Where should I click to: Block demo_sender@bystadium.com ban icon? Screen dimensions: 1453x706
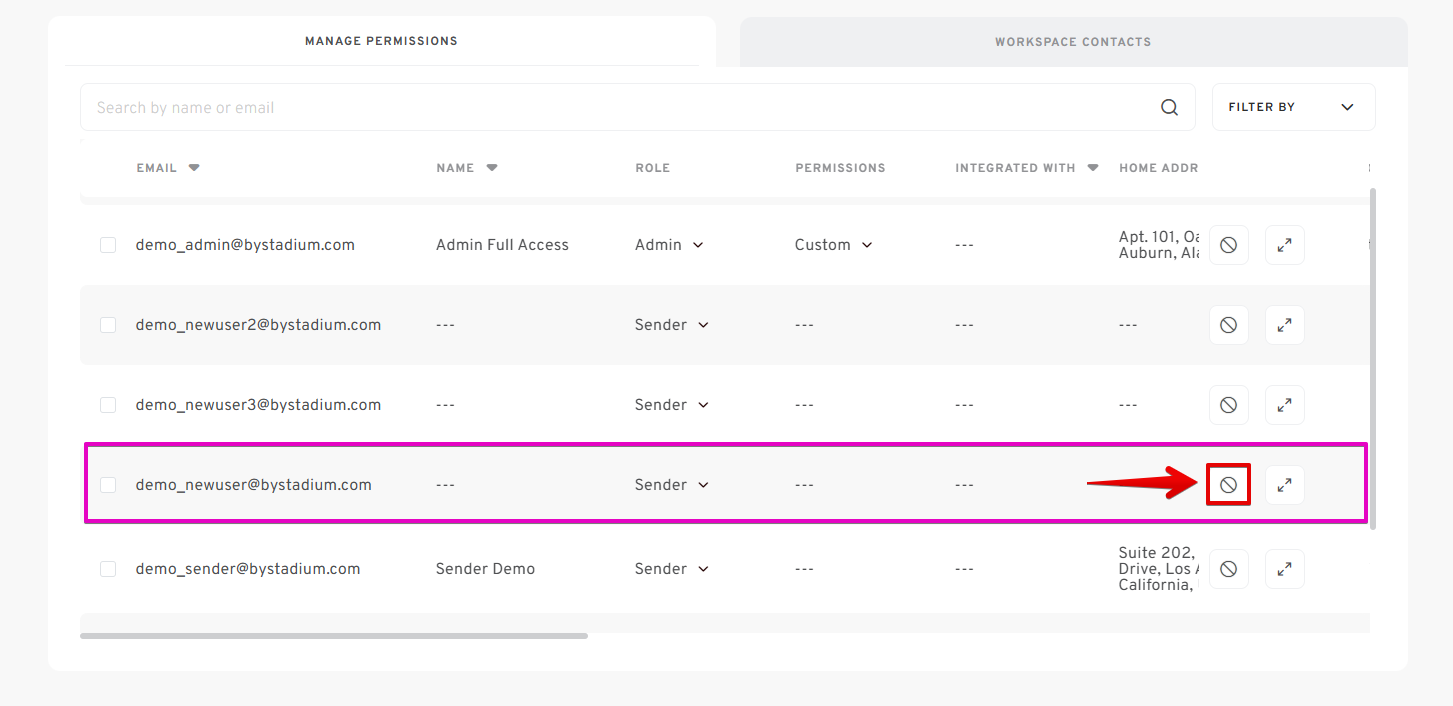[x=1228, y=569]
